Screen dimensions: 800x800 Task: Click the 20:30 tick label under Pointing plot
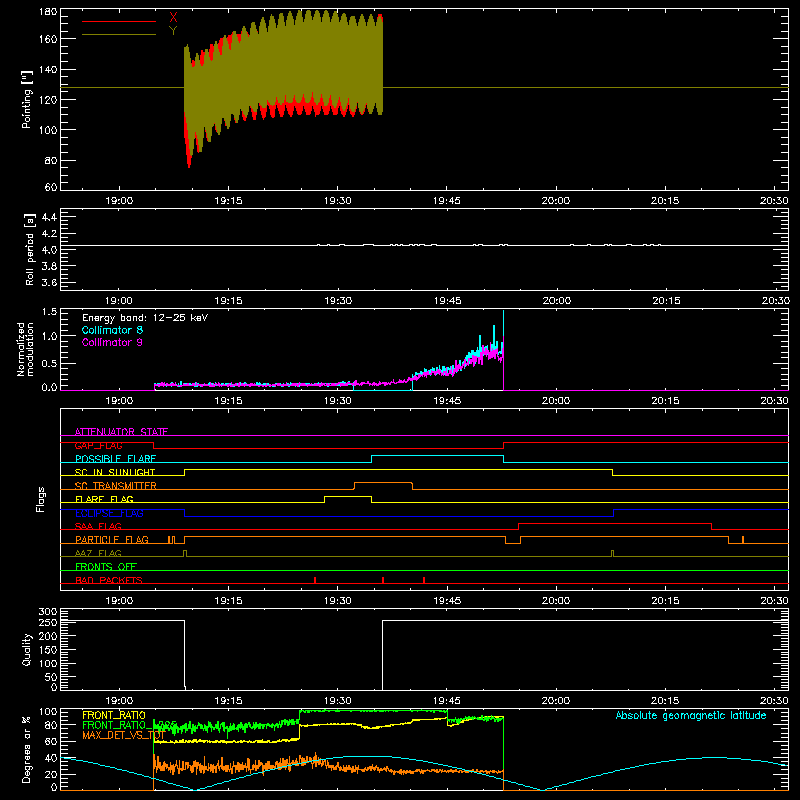774,201
